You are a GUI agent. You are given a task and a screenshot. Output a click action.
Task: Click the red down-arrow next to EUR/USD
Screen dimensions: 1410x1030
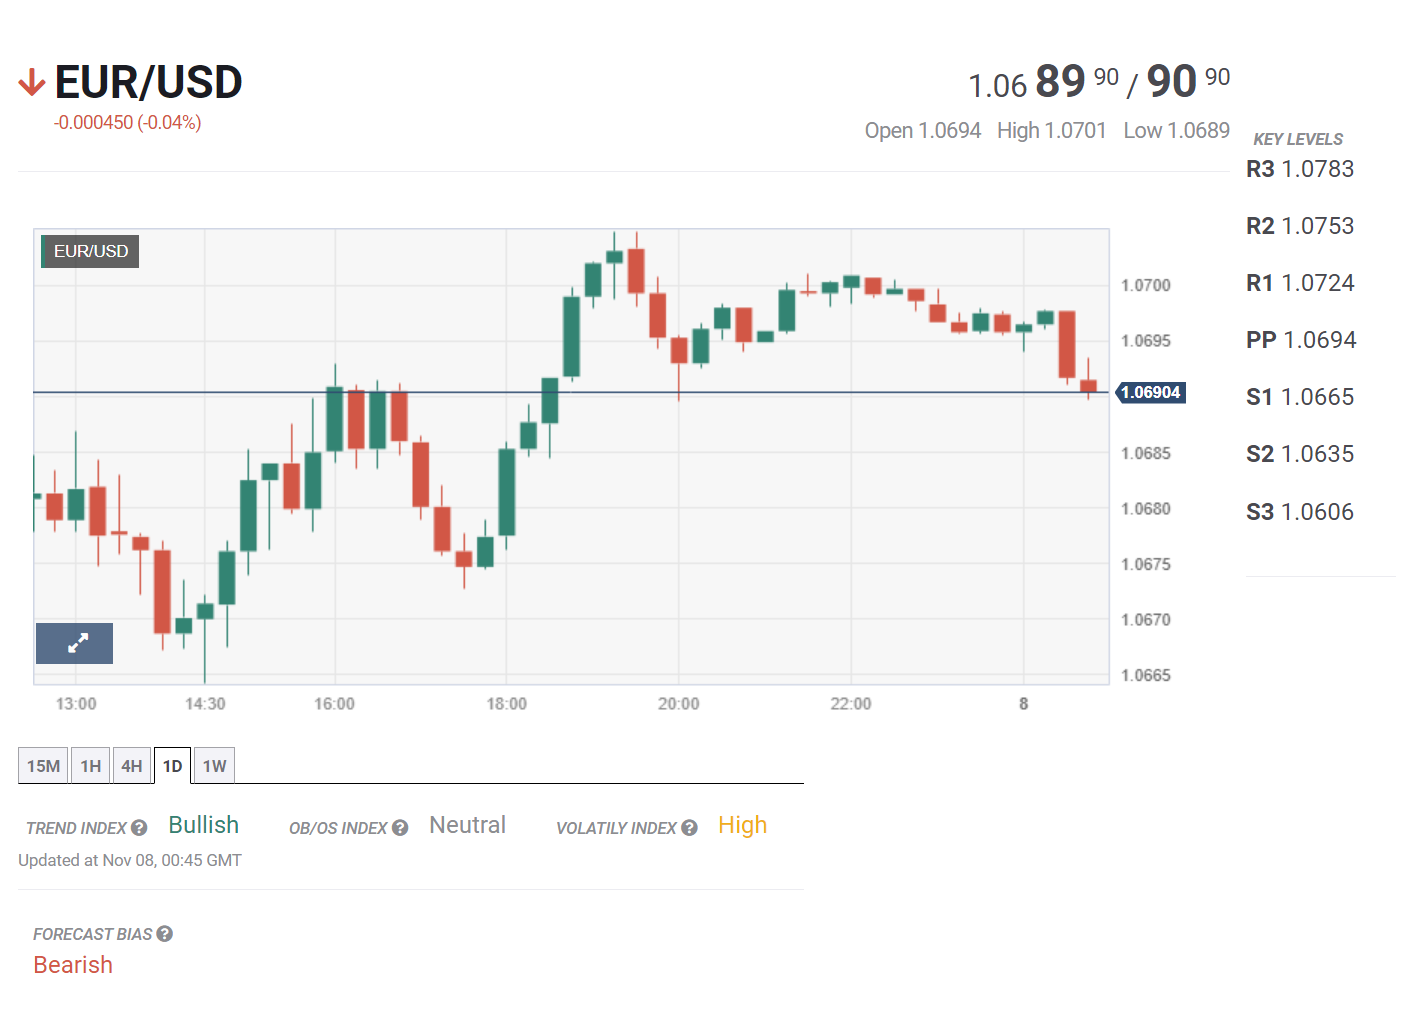[x=32, y=82]
